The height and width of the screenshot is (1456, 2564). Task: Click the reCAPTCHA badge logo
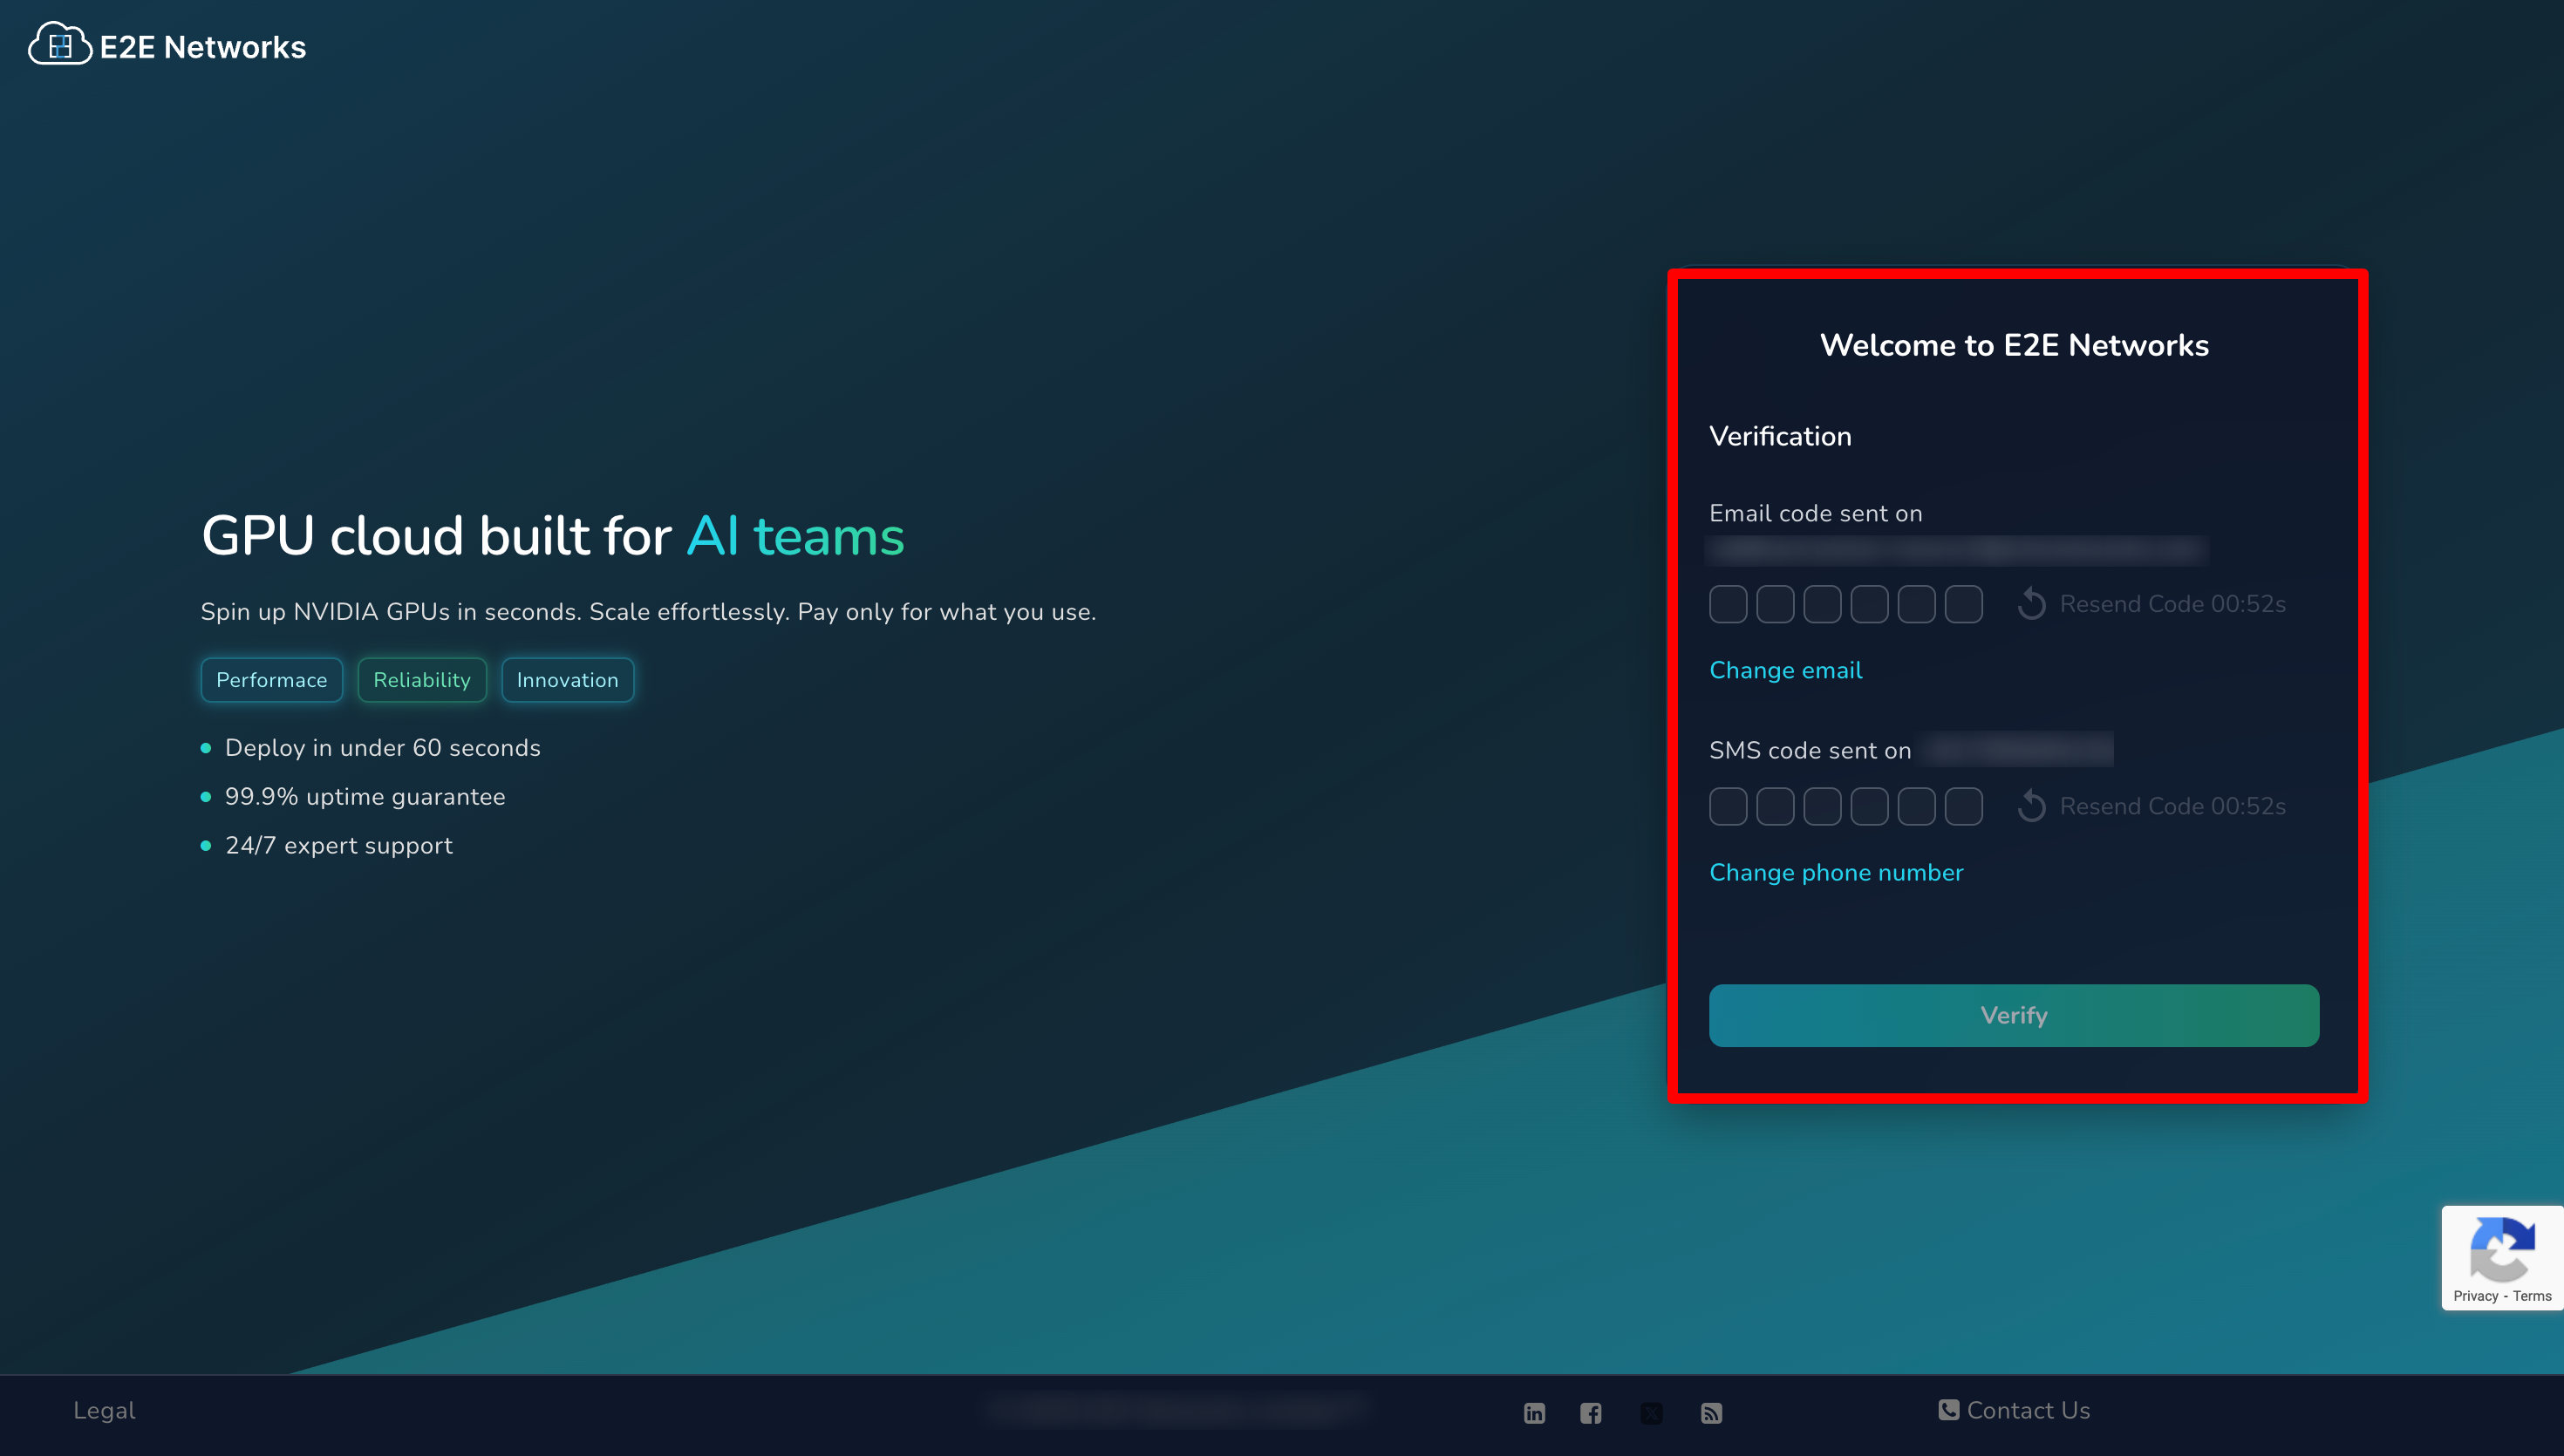(2502, 1248)
